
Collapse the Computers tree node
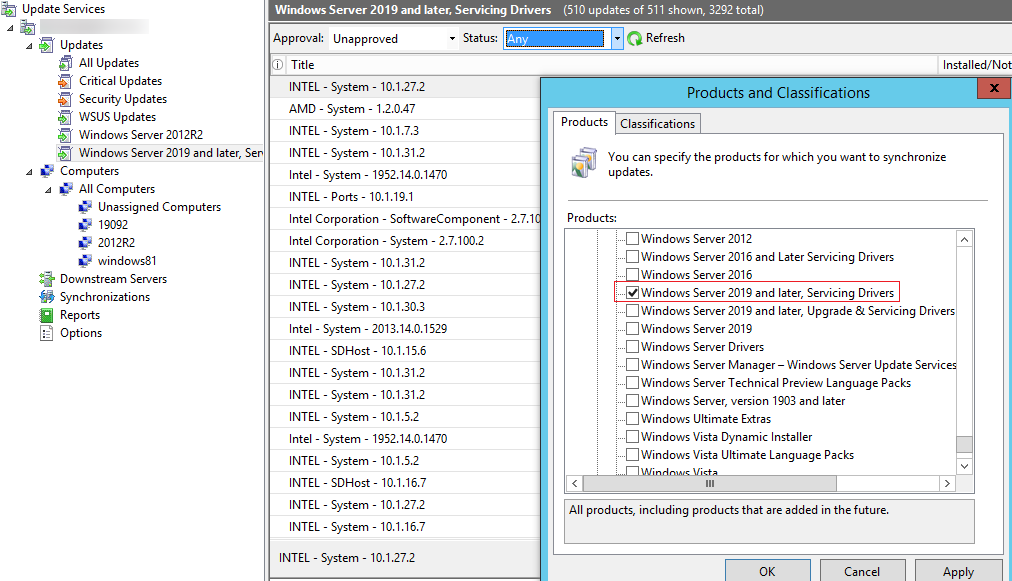tap(29, 172)
